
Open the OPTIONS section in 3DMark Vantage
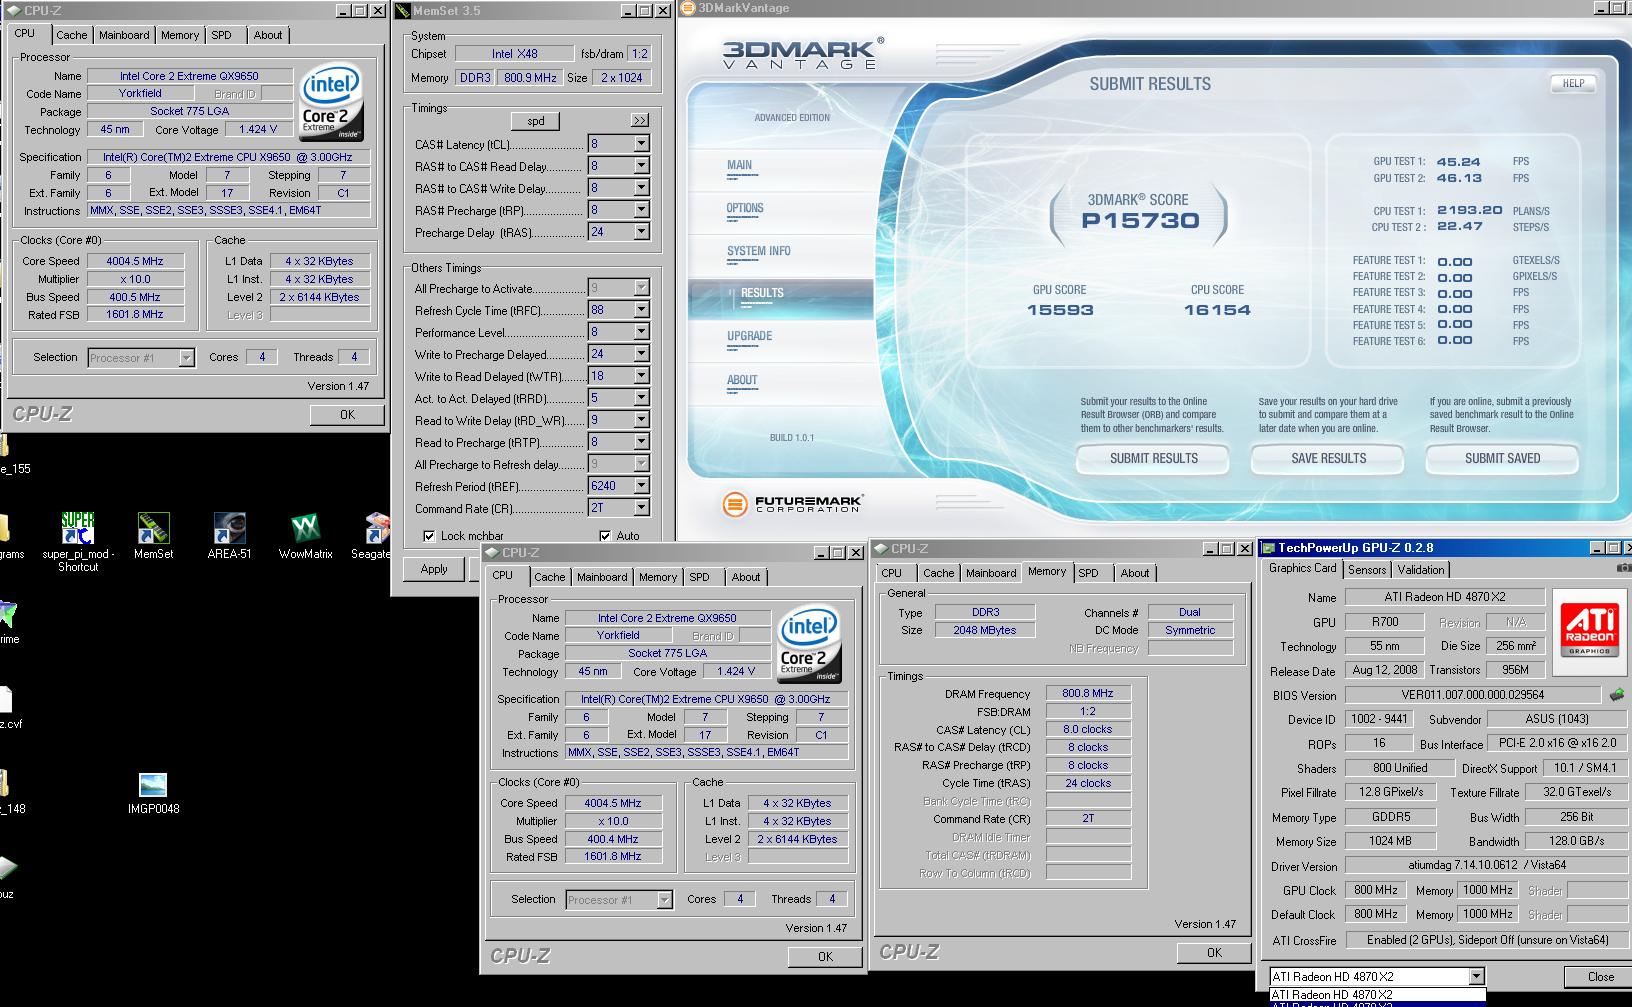click(x=745, y=209)
